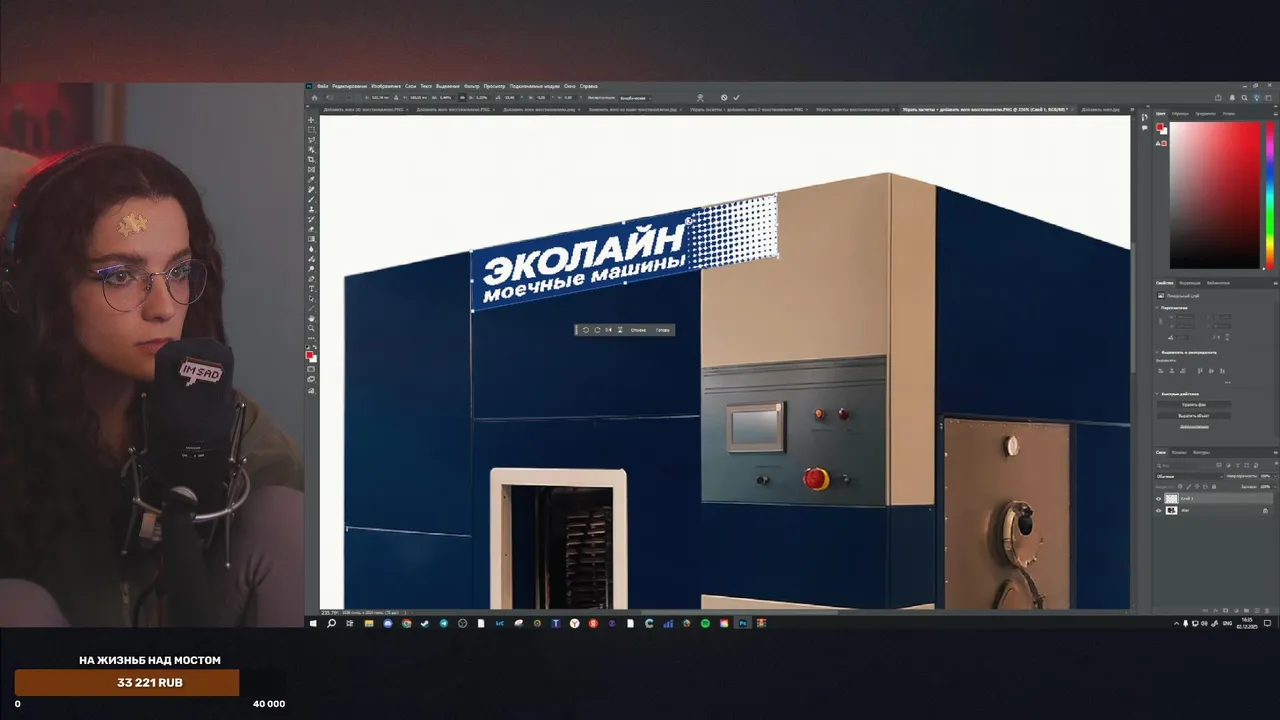Viewport: 1280px width, 720px height.
Task: Click the Выделить объект quick action button
Action: (1194, 415)
